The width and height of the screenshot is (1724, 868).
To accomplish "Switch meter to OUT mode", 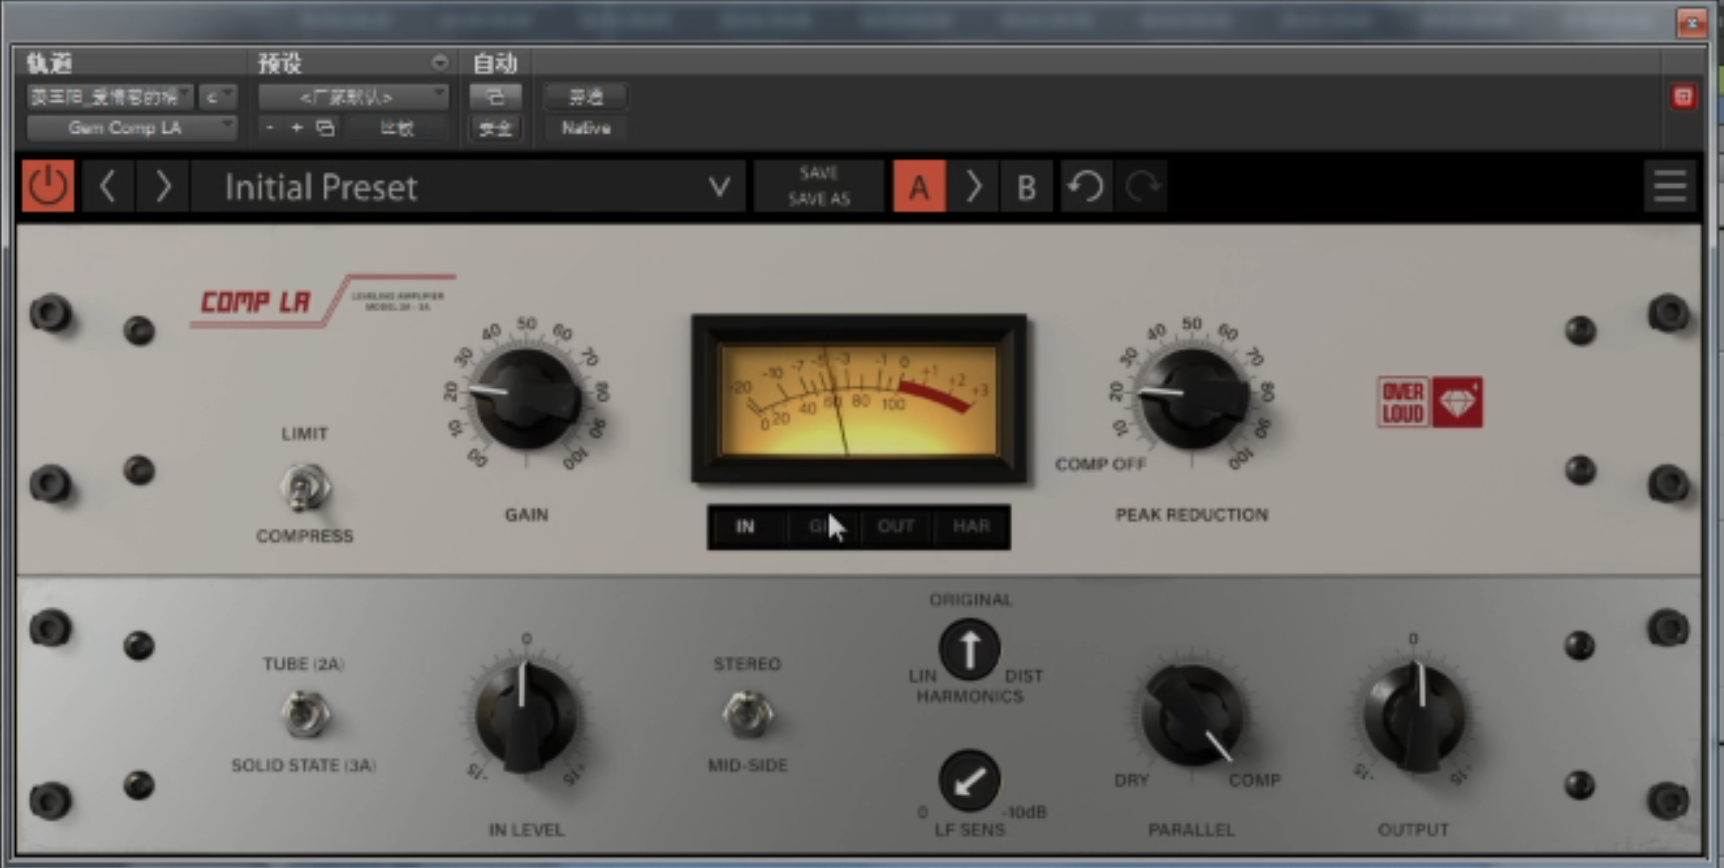I will 895,526.
